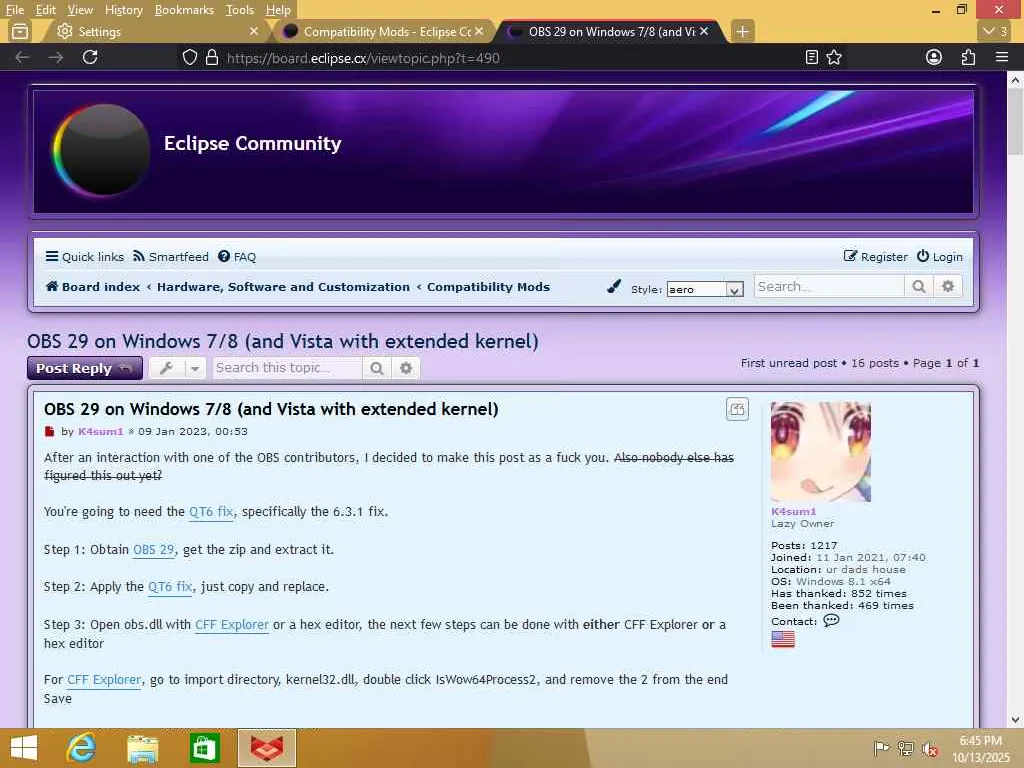Click the Register link
The height and width of the screenshot is (768, 1024).
(875, 257)
